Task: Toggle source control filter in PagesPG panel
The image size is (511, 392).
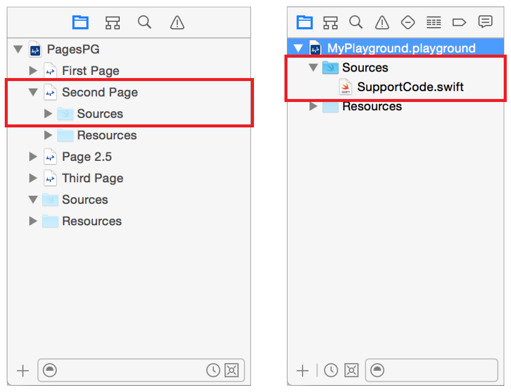Action: (232, 370)
